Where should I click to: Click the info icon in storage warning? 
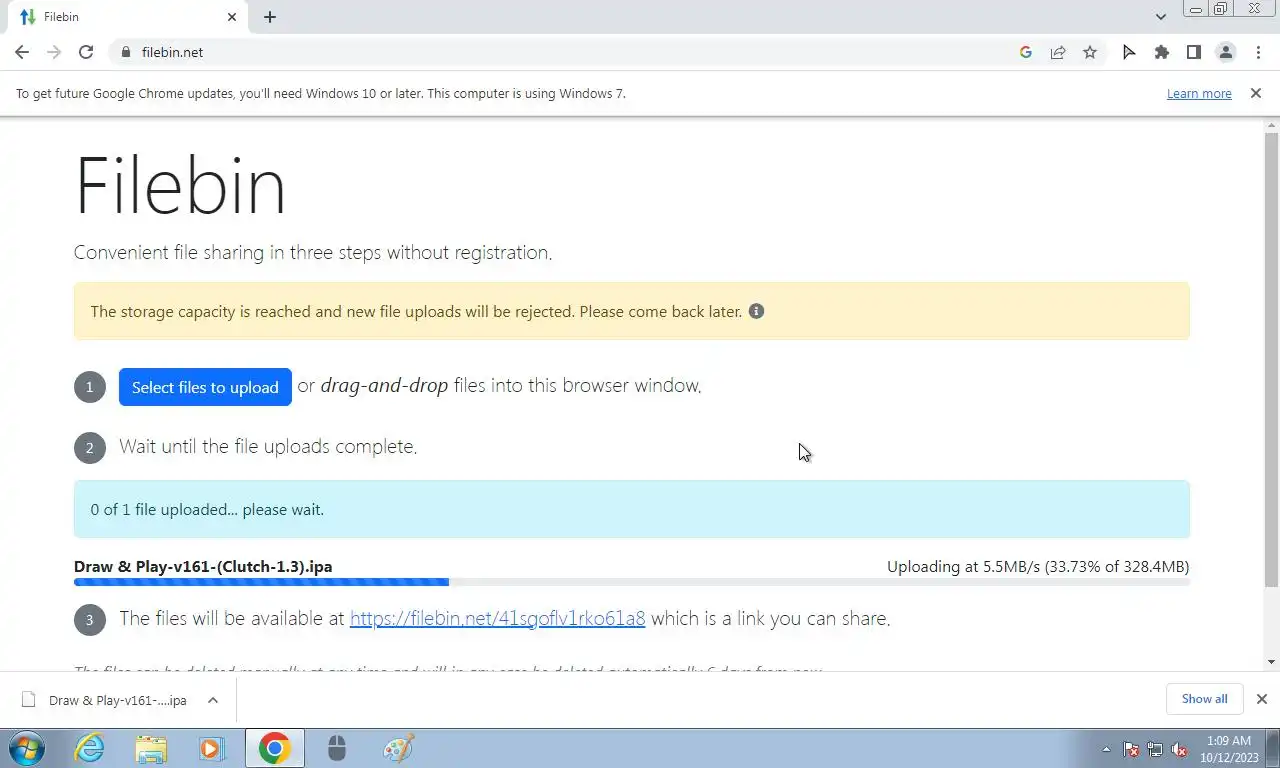(756, 311)
